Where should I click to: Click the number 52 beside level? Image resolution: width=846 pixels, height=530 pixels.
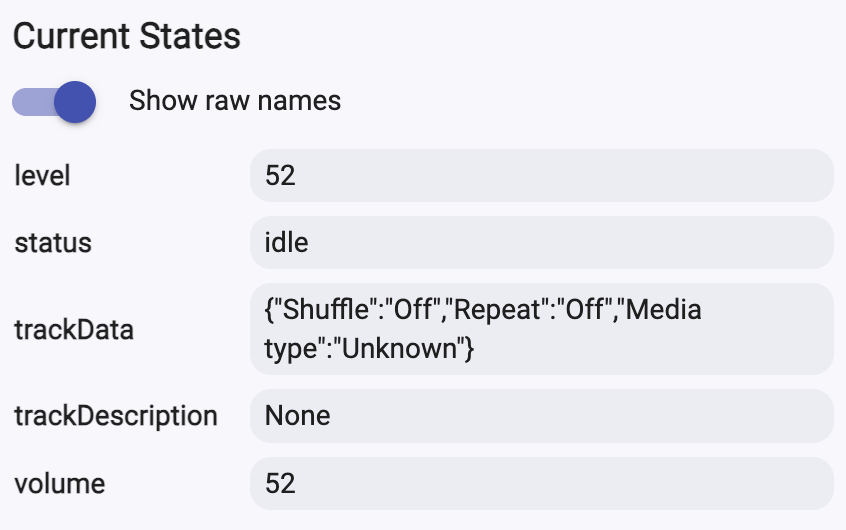pos(281,176)
